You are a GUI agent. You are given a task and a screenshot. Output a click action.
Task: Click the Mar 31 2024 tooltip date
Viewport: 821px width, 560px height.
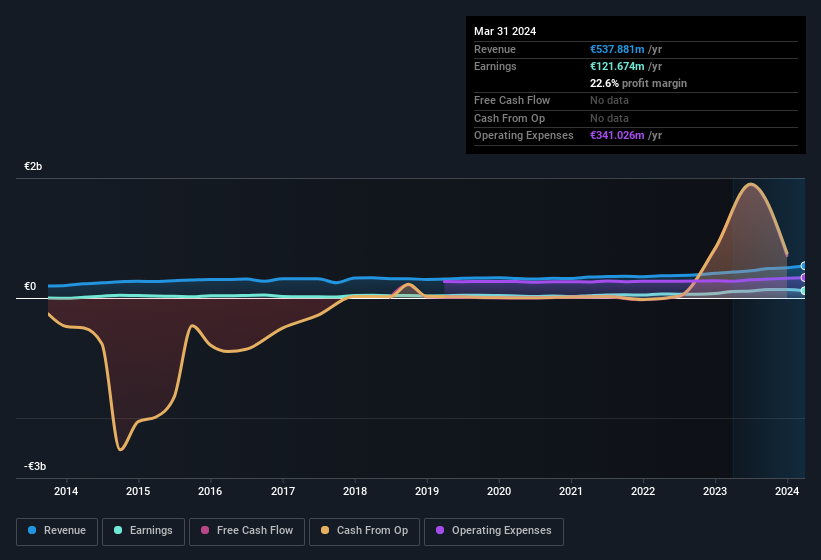tap(505, 31)
